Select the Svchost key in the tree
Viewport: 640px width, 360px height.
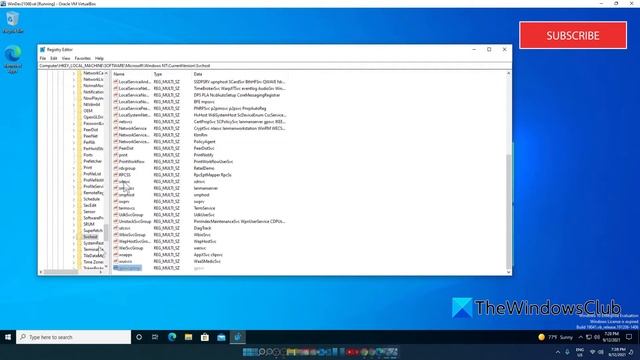point(91,237)
